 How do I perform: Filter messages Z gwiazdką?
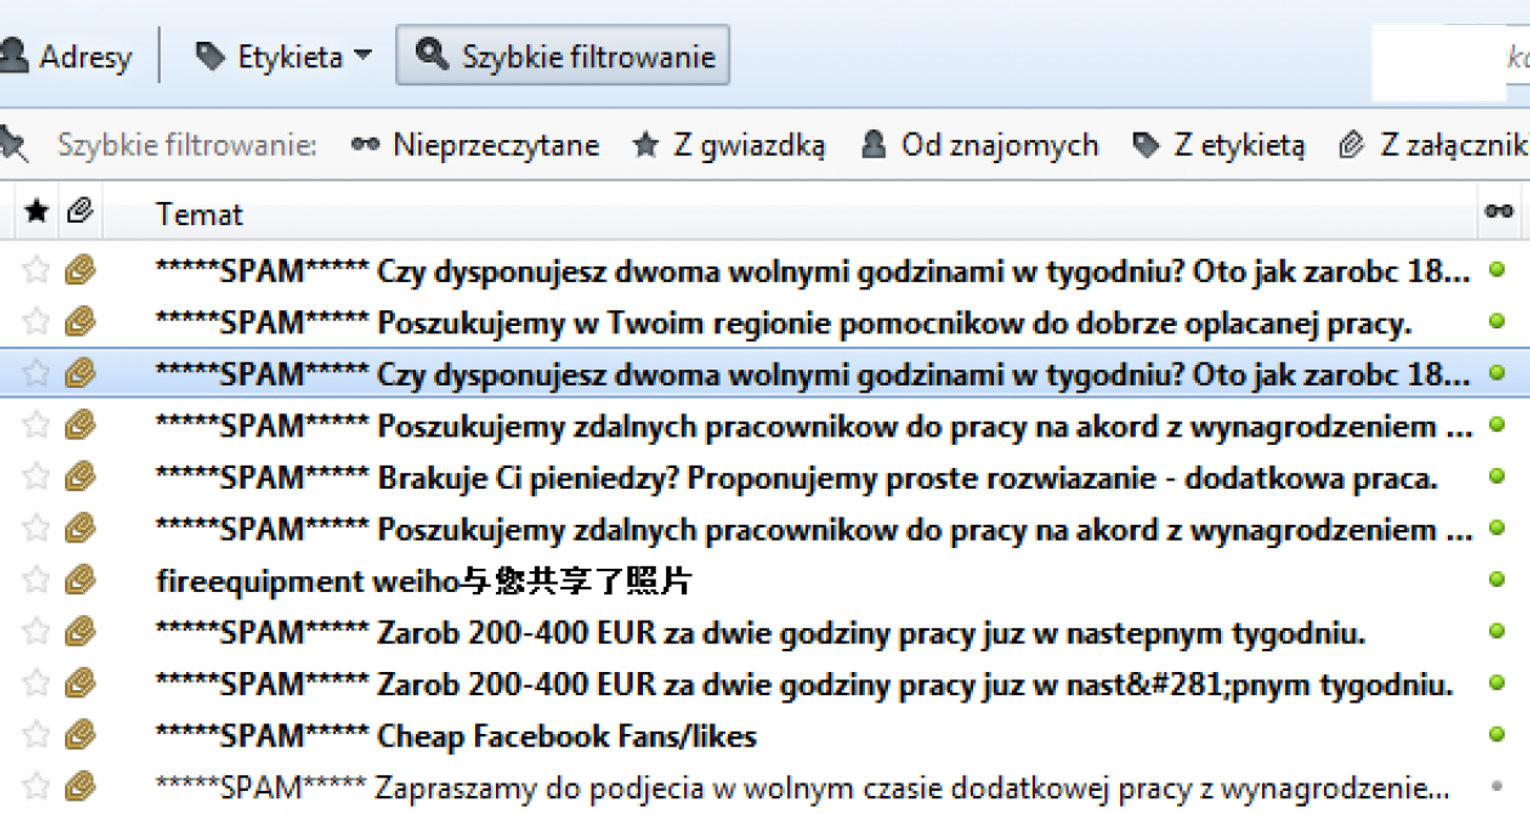tap(730, 146)
